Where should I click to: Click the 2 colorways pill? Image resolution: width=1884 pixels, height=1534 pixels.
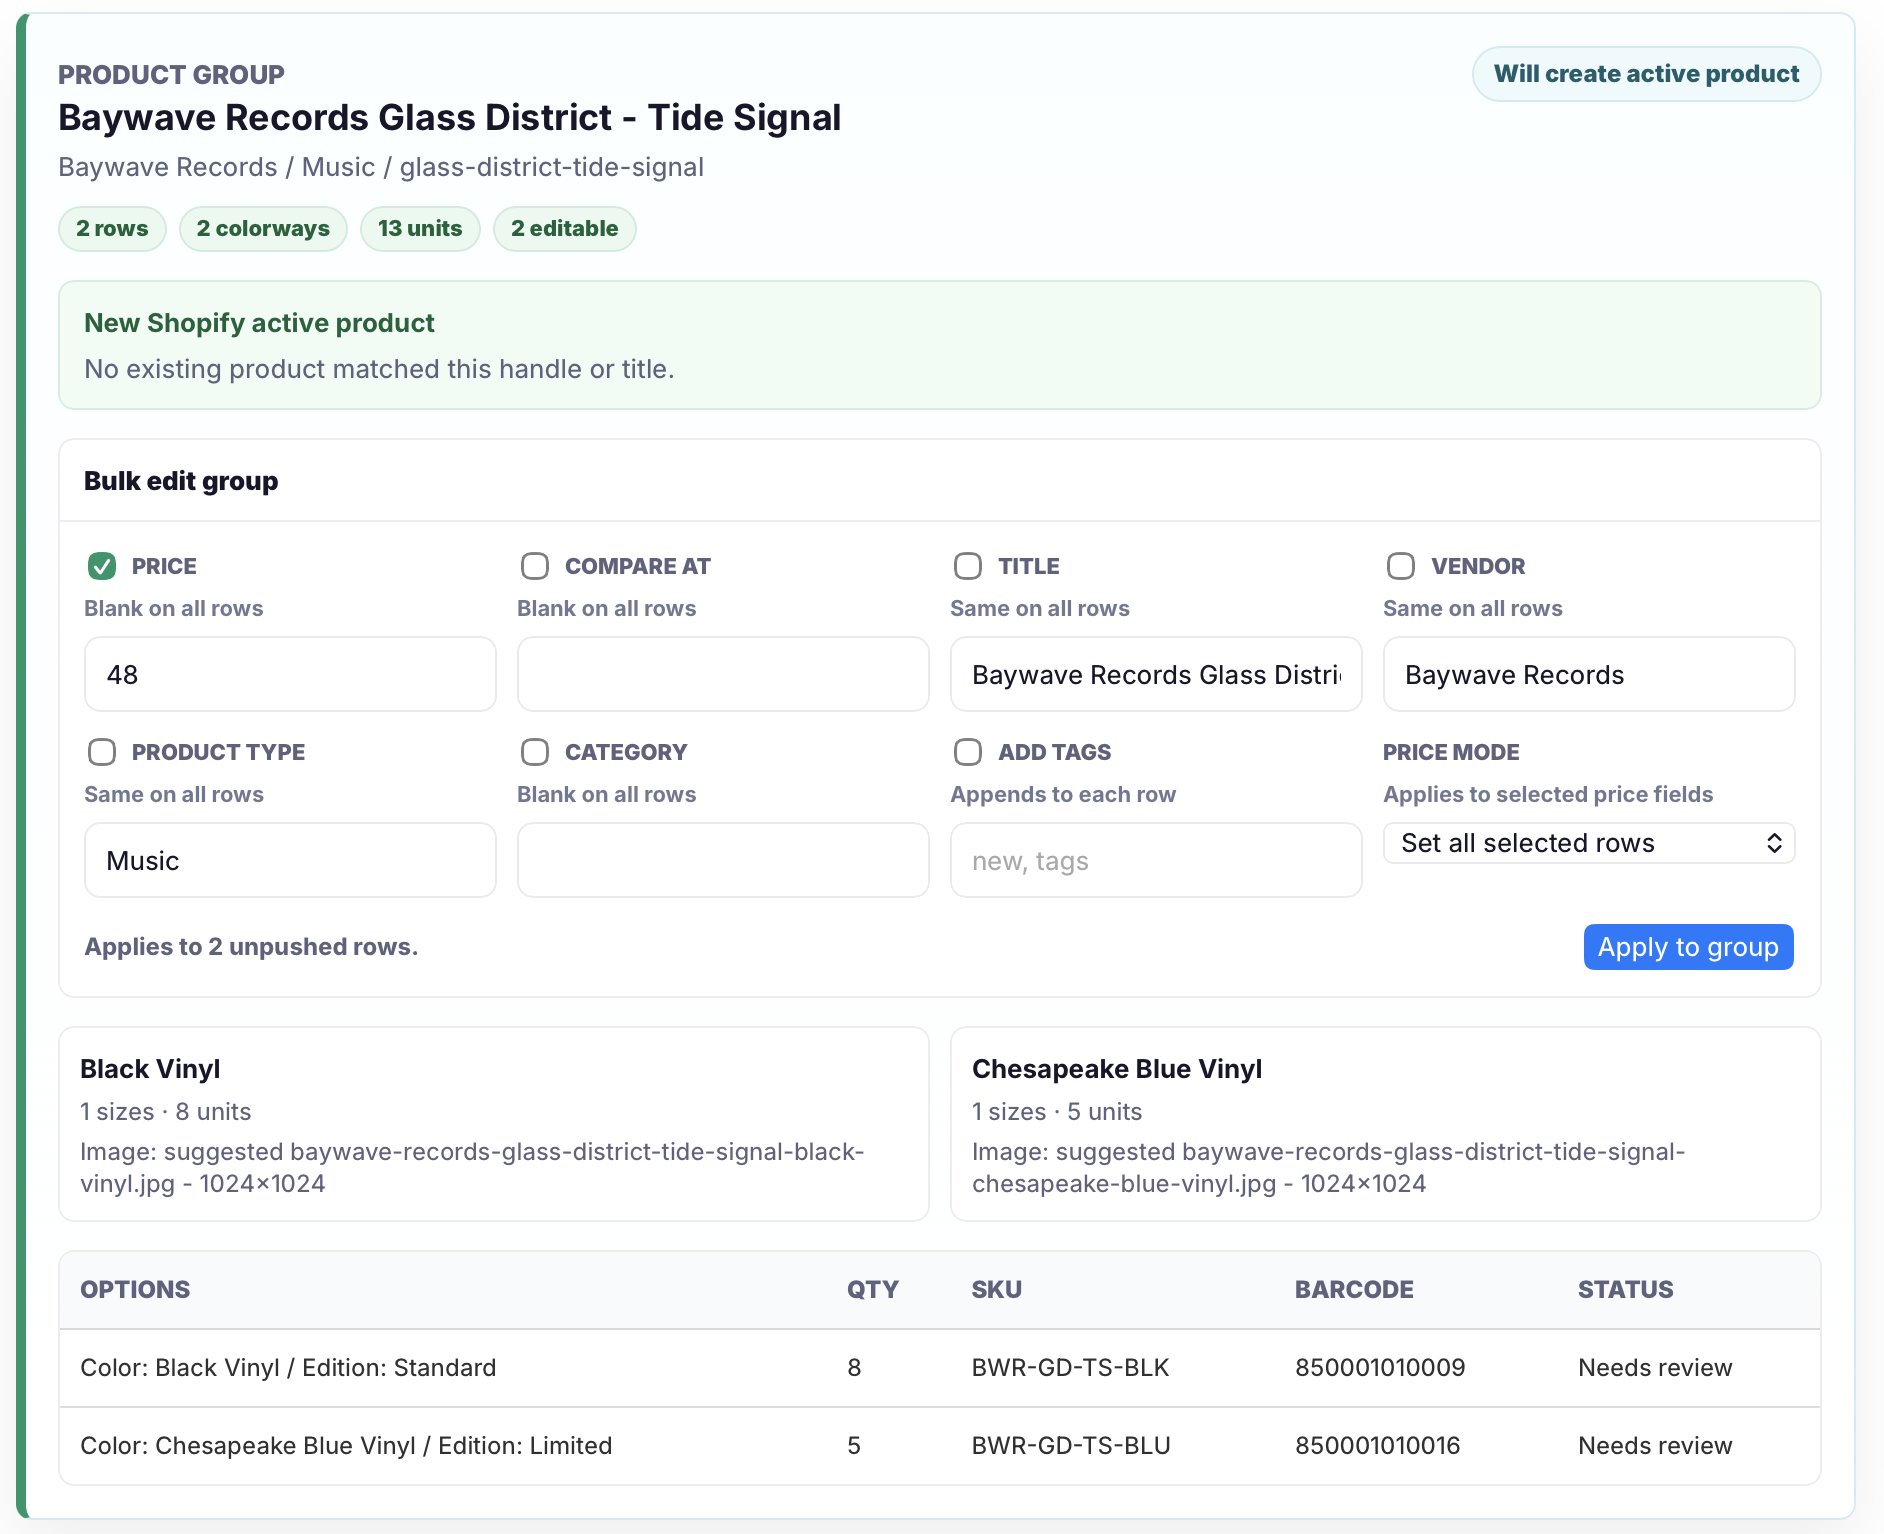(x=263, y=229)
